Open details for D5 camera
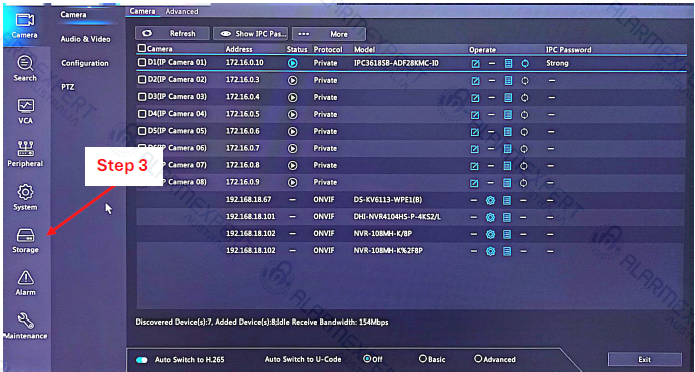Image resolution: width=695 pixels, height=372 pixels. 508,132
